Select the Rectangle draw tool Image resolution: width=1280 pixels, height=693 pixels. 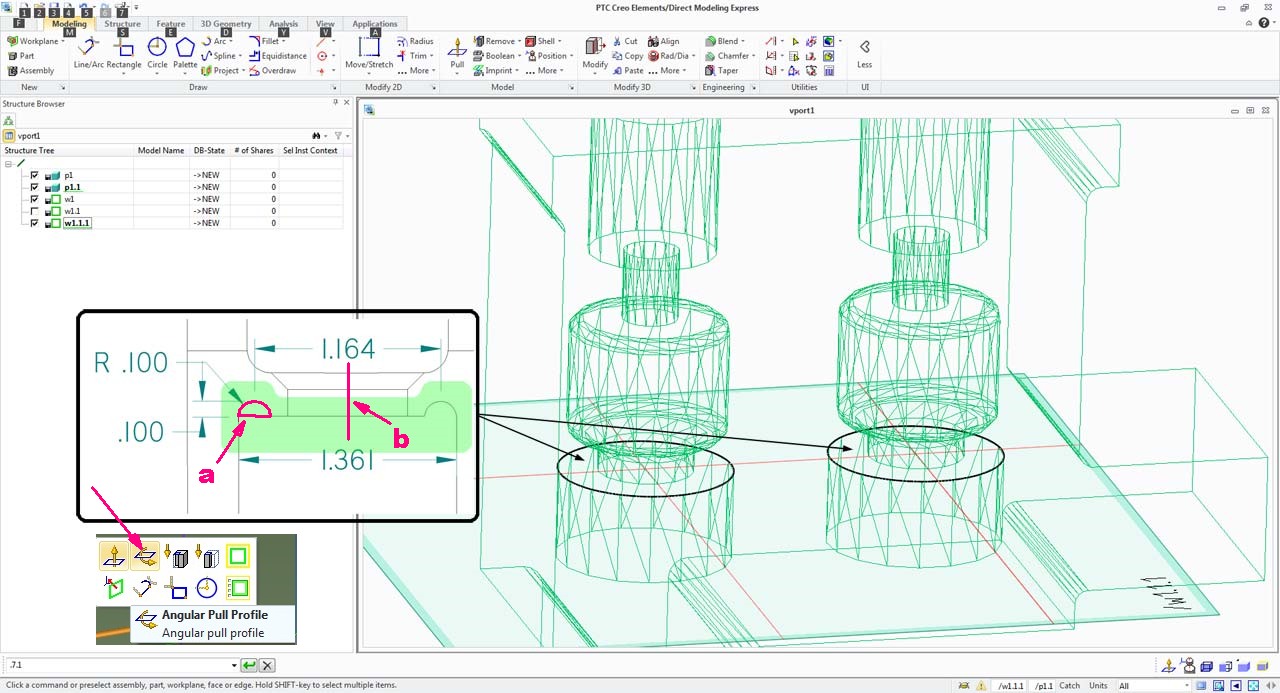pyautogui.click(x=124, y=53)
